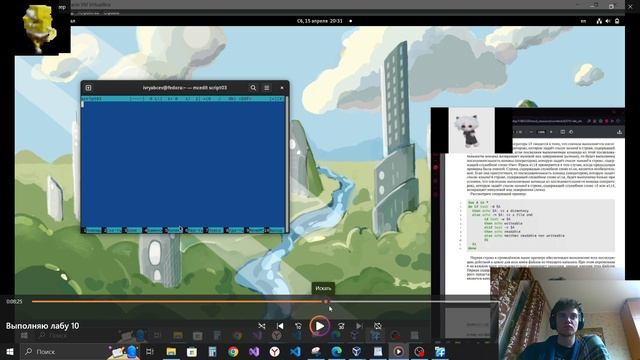The height and width of the screenshot is (360, 640).
Task: Click the power icon in the GNOME panel
Action: click(617, 21)
